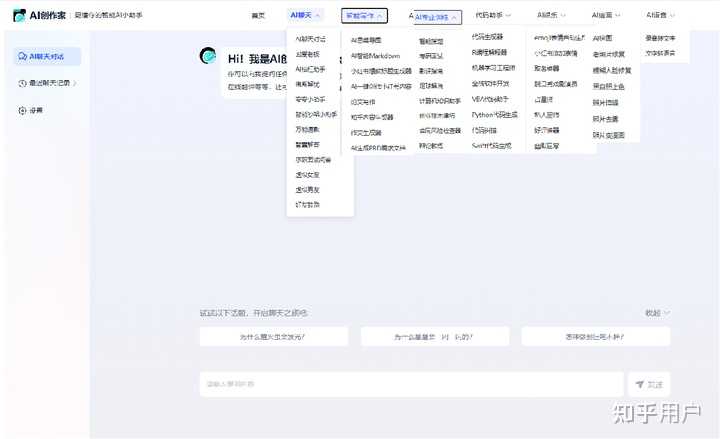This screenshot has height=439, width=720.
Task: Open 好评神器 entertainment entry
Action: (546, 130)
